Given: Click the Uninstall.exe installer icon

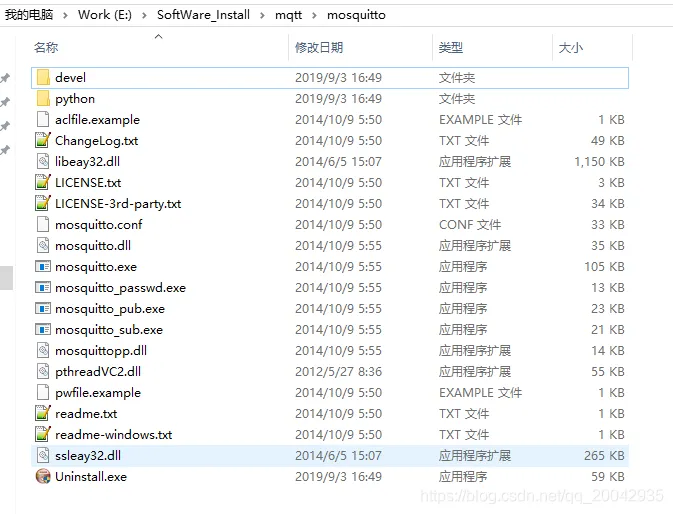Looking at the screenshot, I should [x=43, y=477].
